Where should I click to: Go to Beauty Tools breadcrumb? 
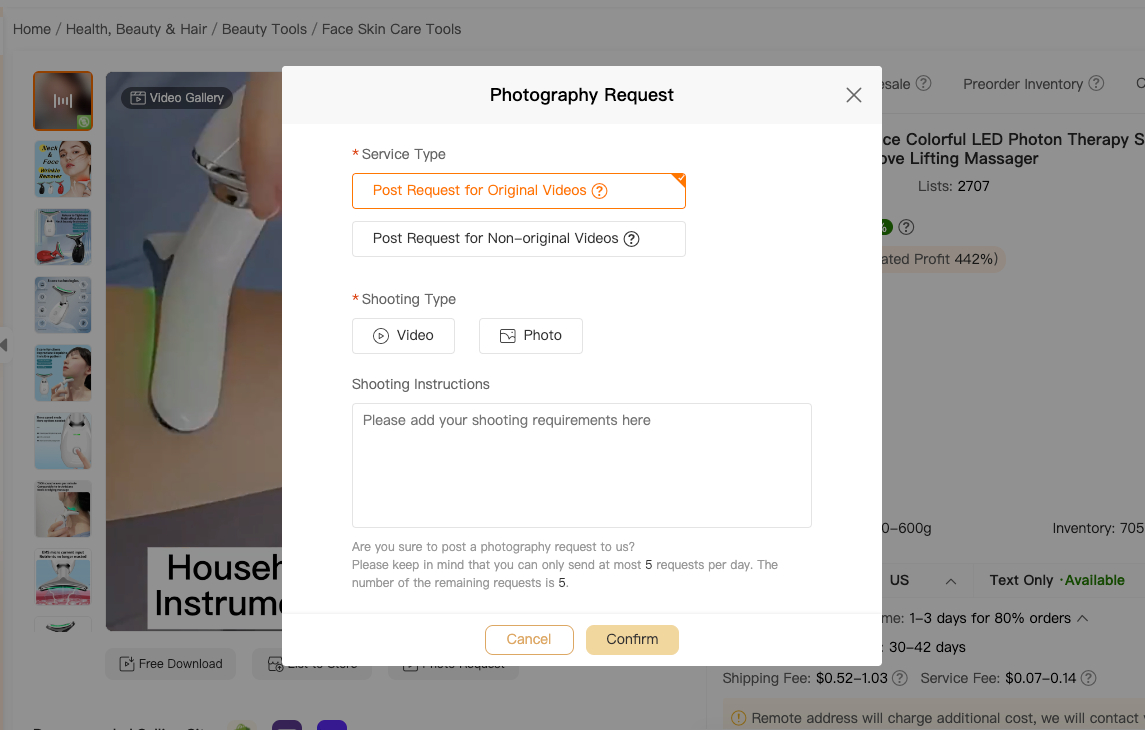(264, 29)
